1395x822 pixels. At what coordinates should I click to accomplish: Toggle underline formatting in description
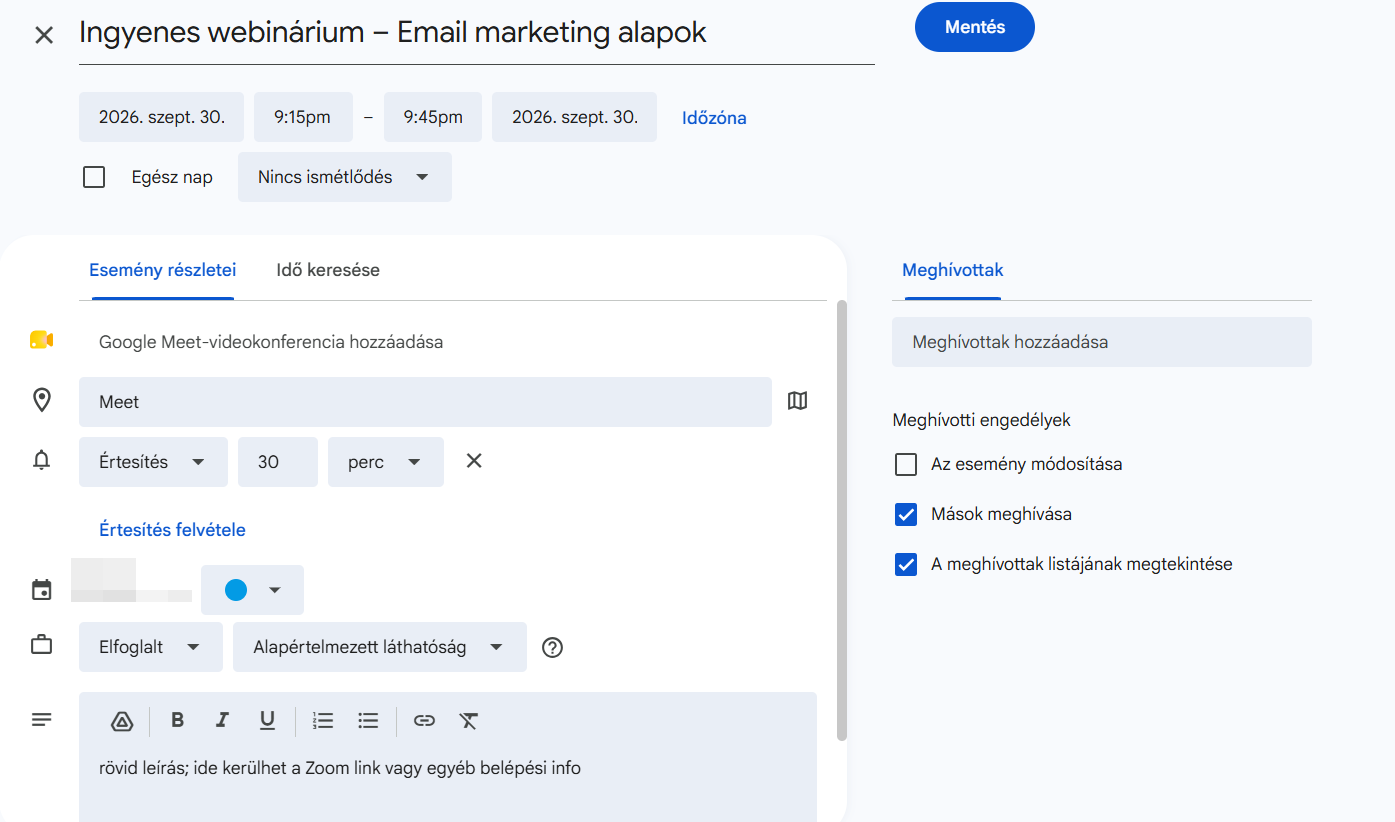click(267, 720)
